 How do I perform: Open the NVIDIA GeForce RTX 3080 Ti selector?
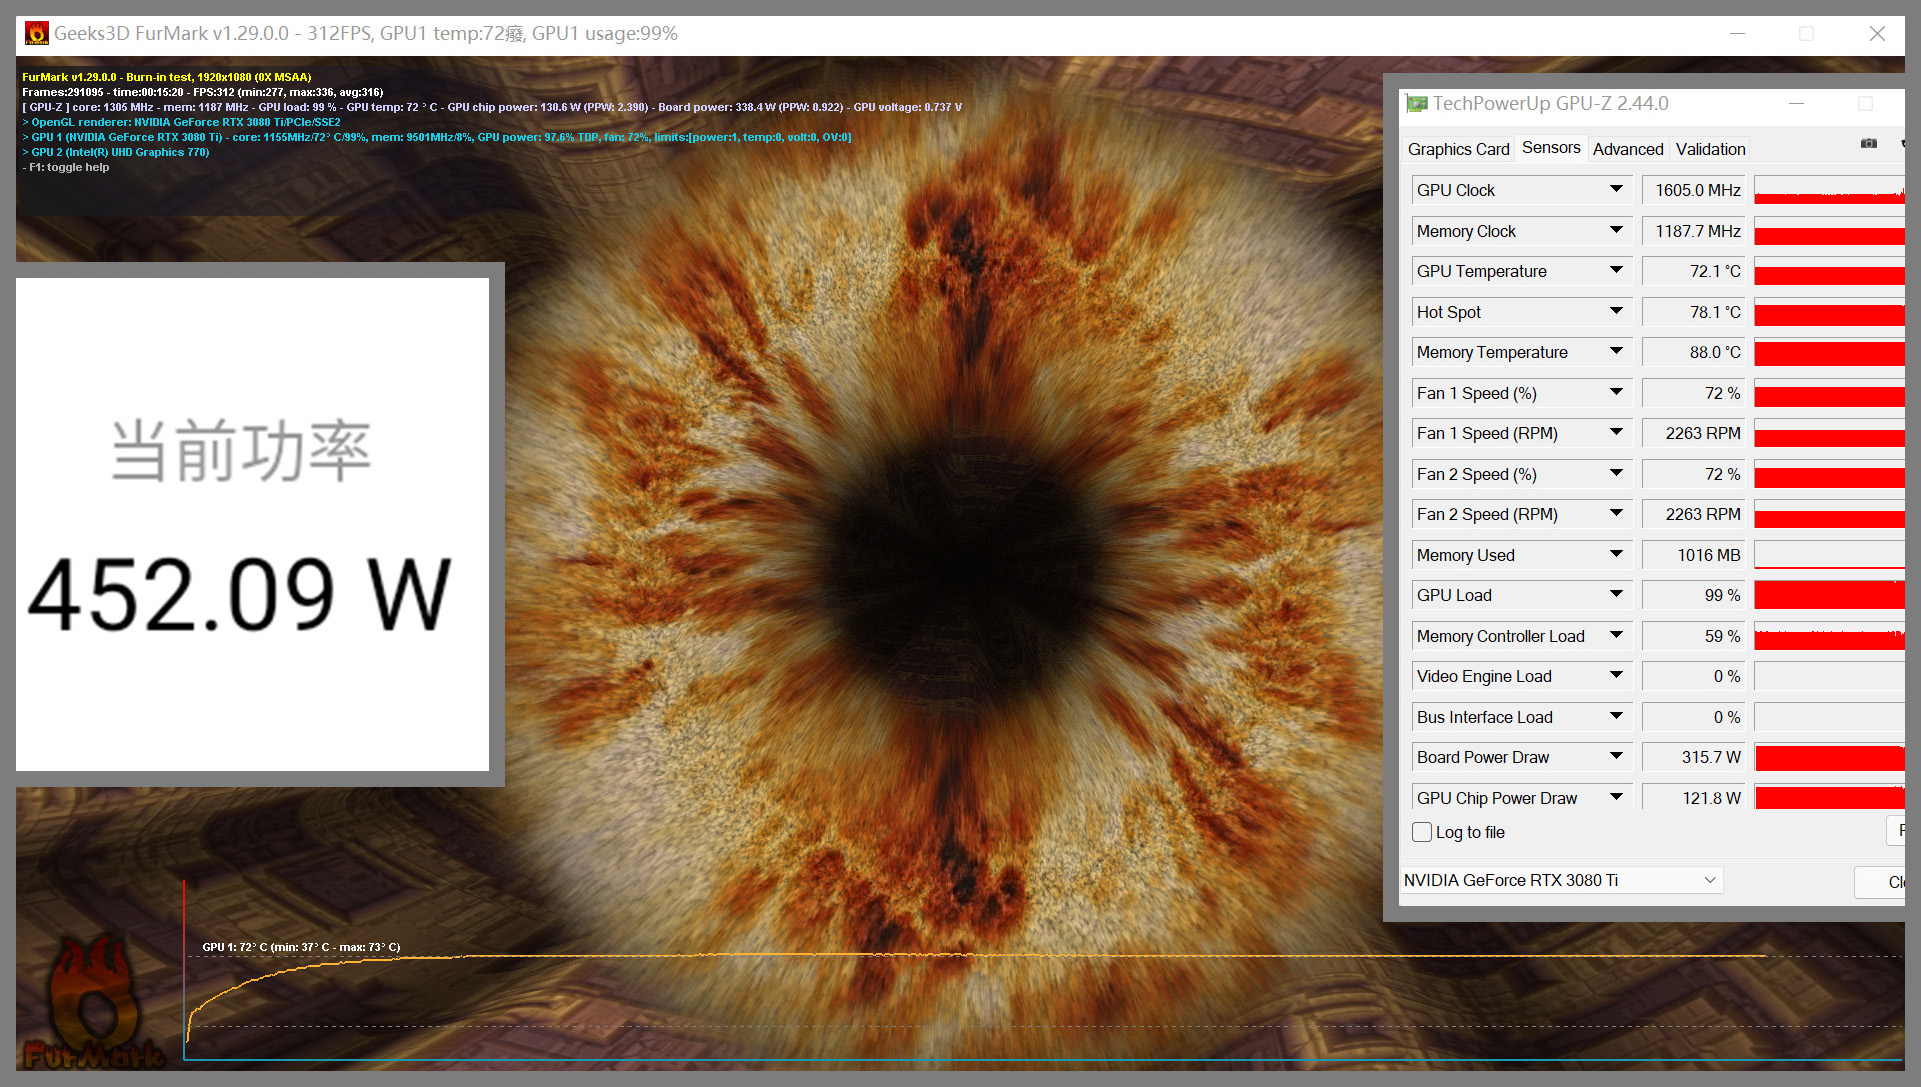pos(1560,880)
